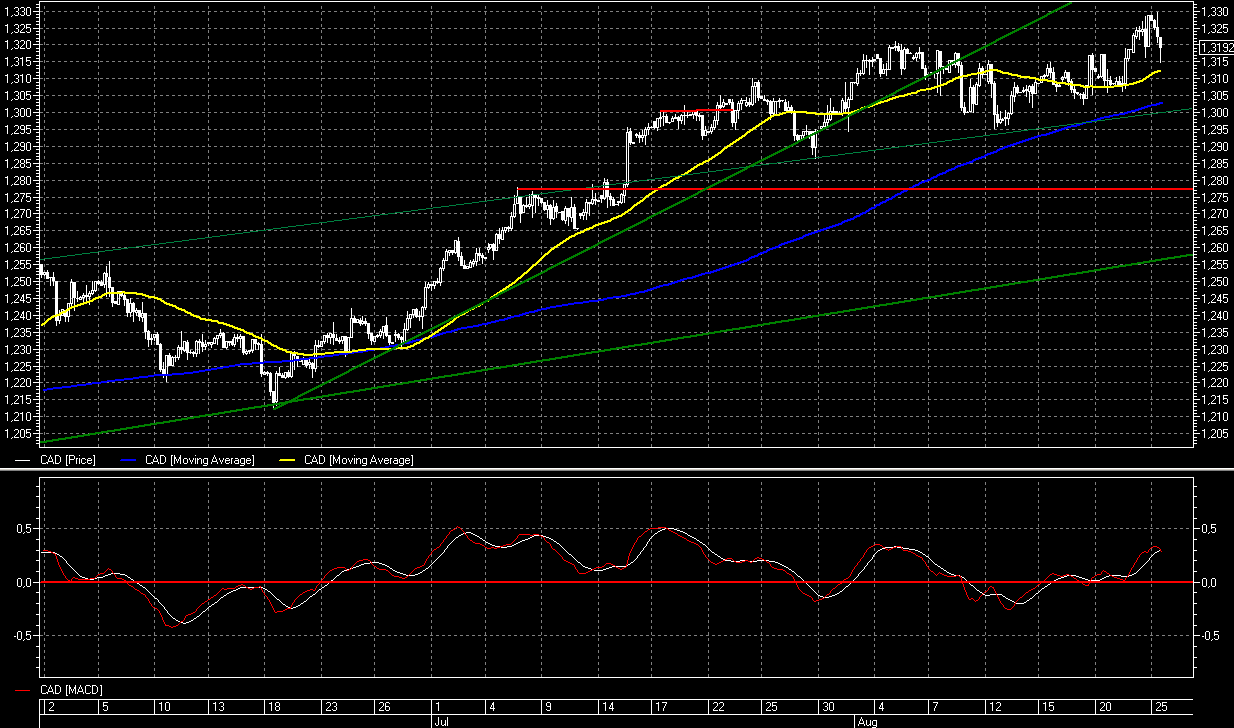Image resolution: width=1234 pixels, height=728 pixels.
Task: Click the -0,5 label on left MACD axis
Action: 19,634
